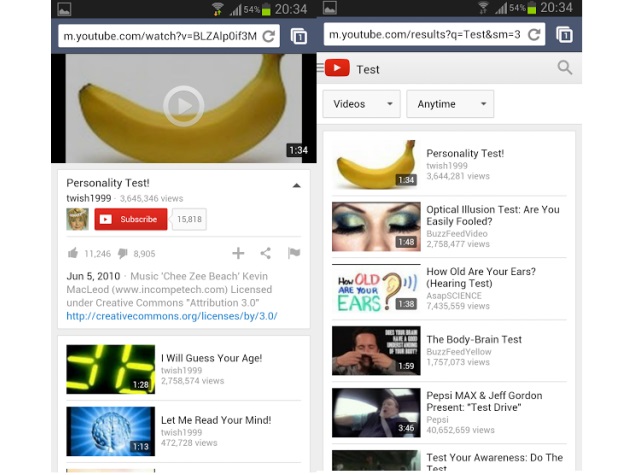
Task: Select 'How Old Are Your Ears?' title
Action: (x=481, y=277)
